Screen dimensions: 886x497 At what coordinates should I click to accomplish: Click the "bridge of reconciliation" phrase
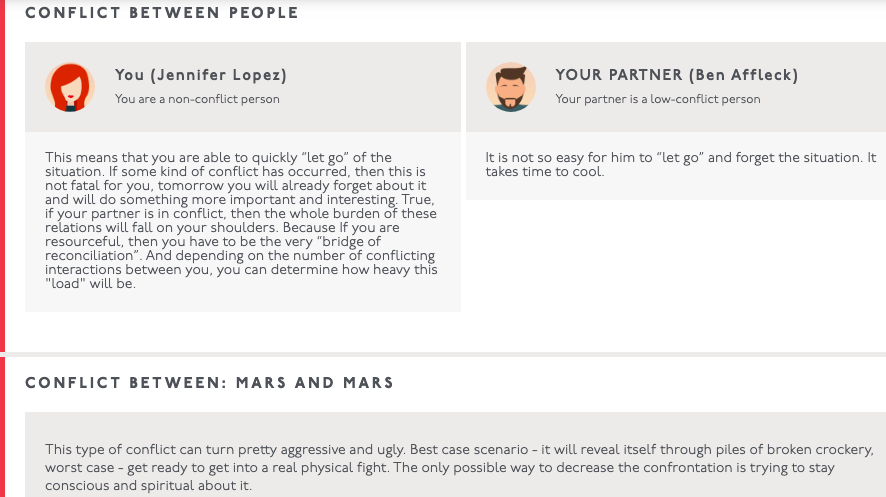coord(213,248)
